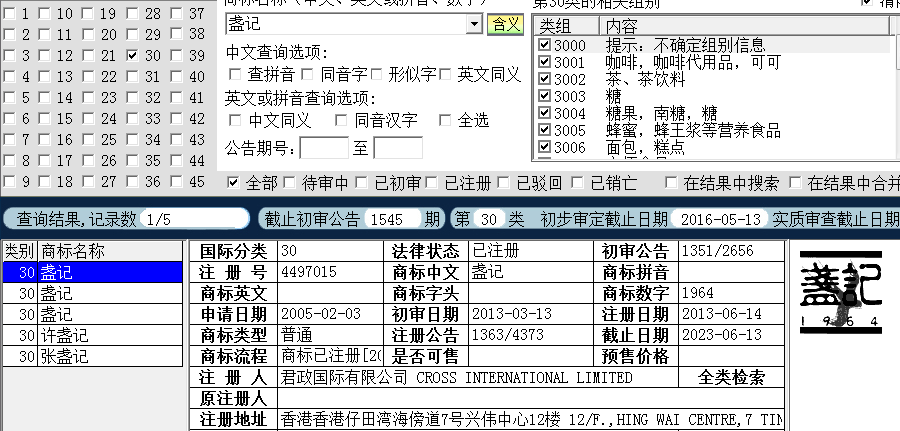Select the 许盏记 result row
Viewport: 900px width, 431px height.
point(92,335)
